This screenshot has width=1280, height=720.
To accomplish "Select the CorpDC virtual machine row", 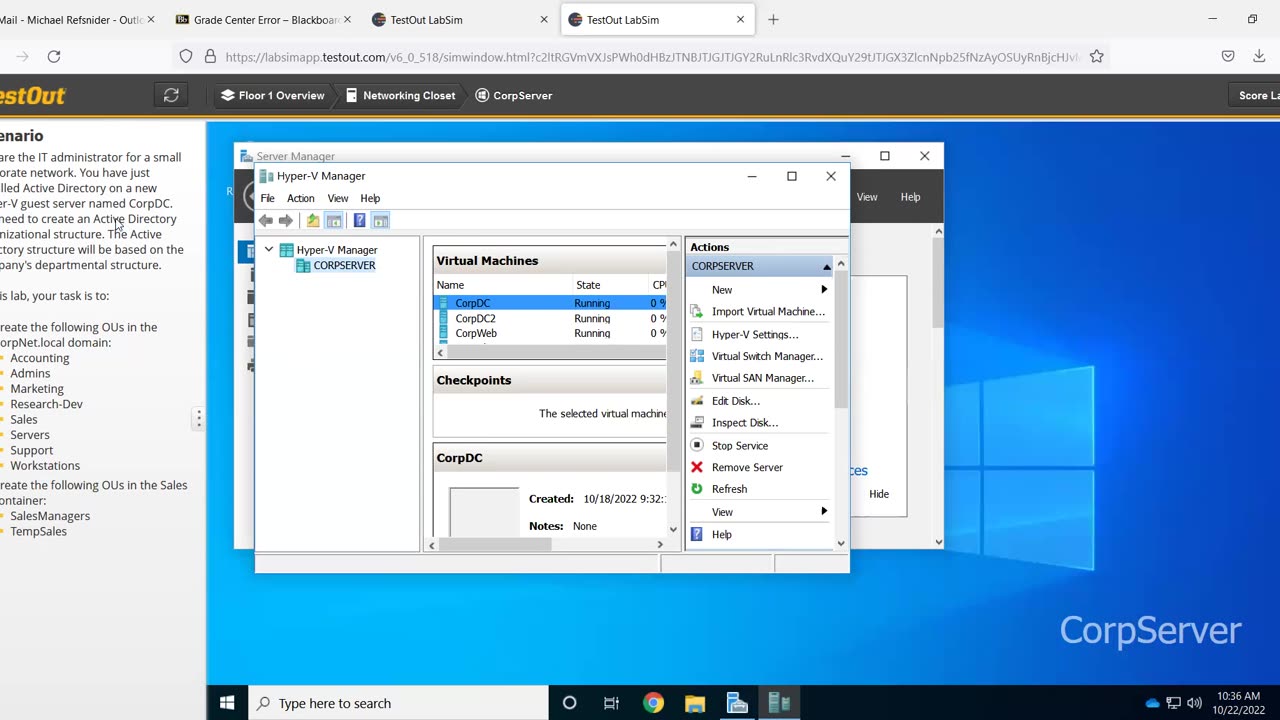I will pyautogui.click(x=551, y=303).
